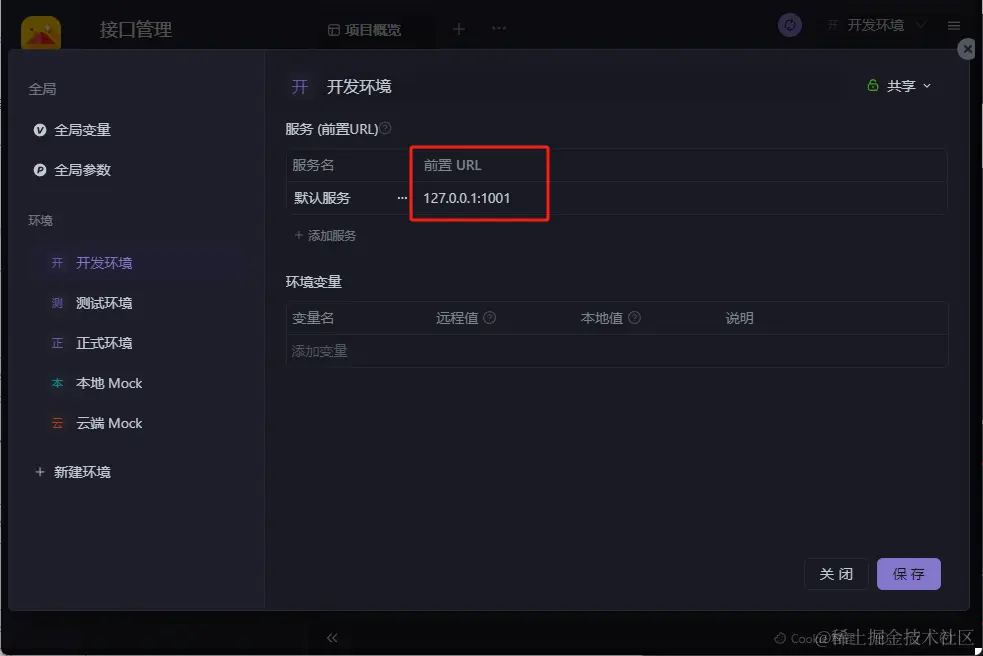Click the help icon next to 远程值
Image resolution: width=983 pixels, height=656 pixels.
tap(490, 318)
